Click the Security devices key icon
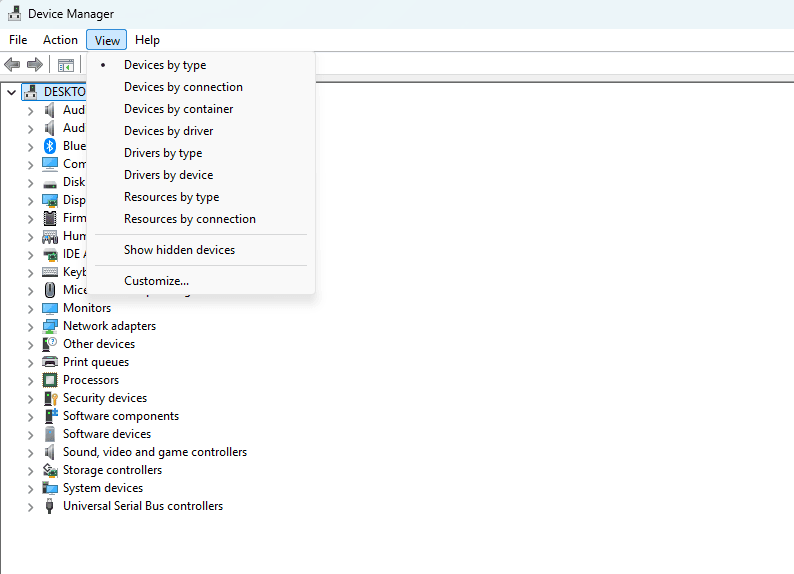Image resolution: width=794 pixels, height=574 pixels. click(x=51, y=398)
